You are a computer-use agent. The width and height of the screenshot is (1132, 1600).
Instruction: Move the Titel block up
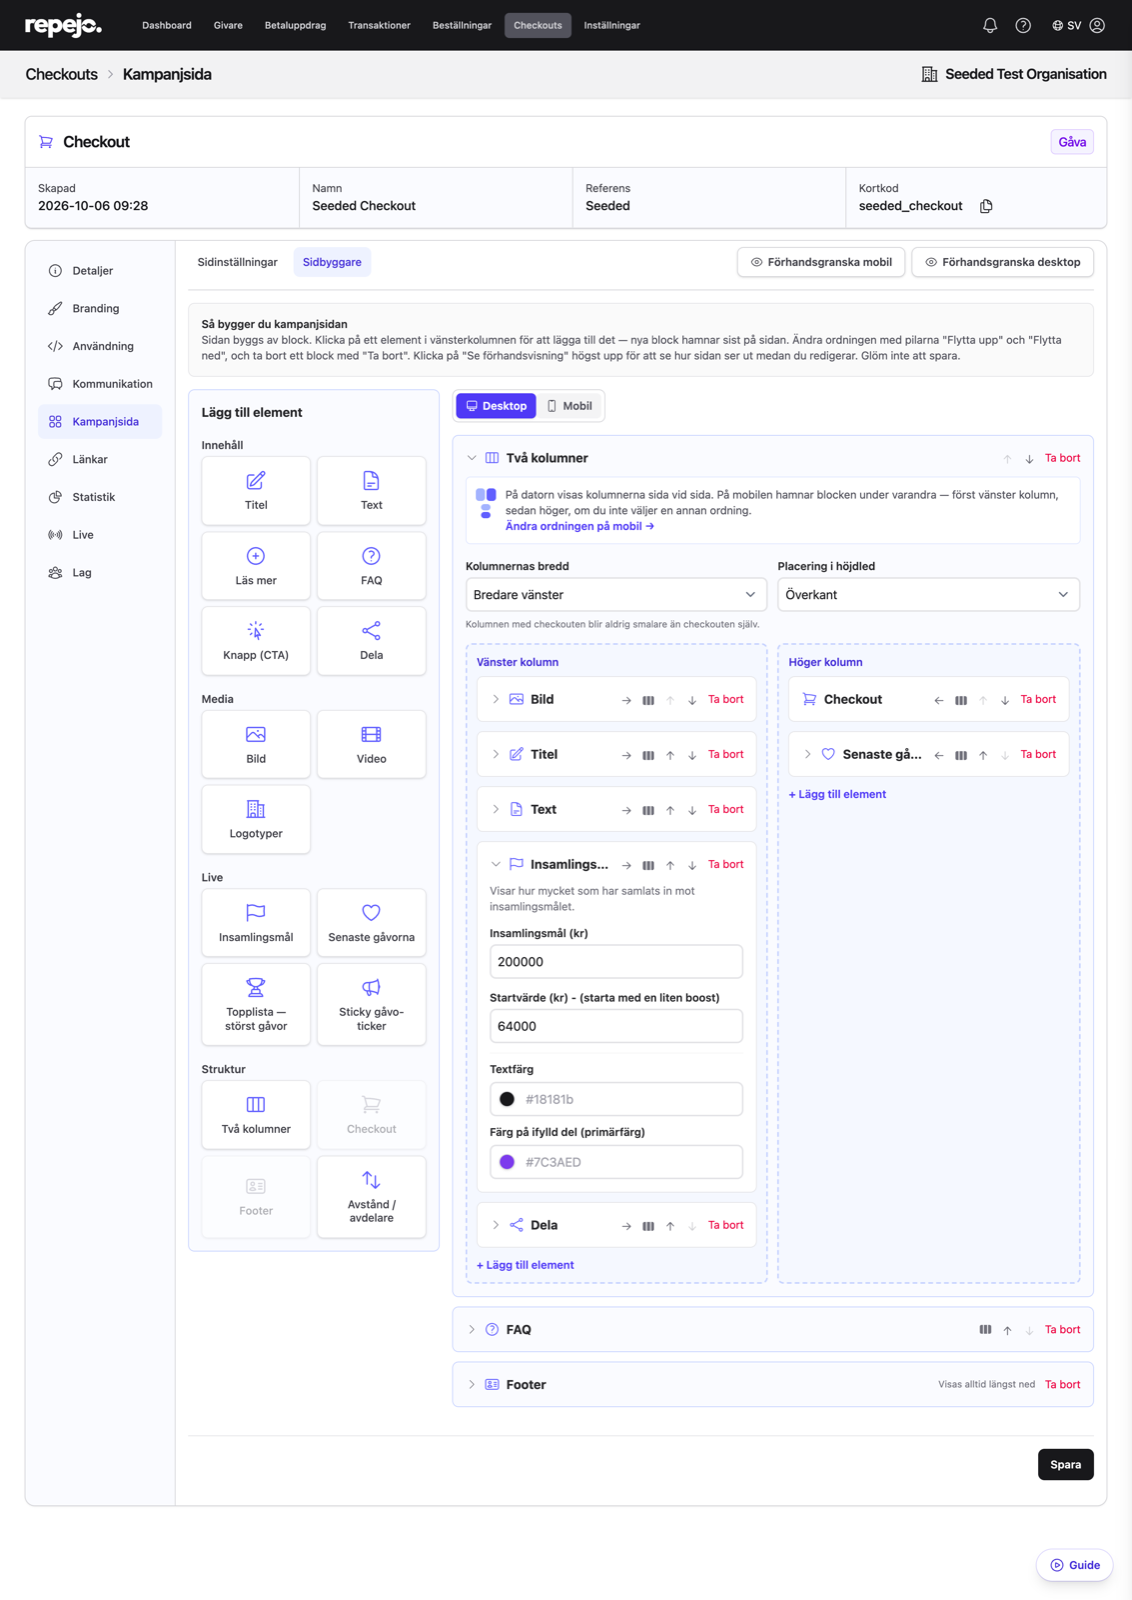pos(670,755)
